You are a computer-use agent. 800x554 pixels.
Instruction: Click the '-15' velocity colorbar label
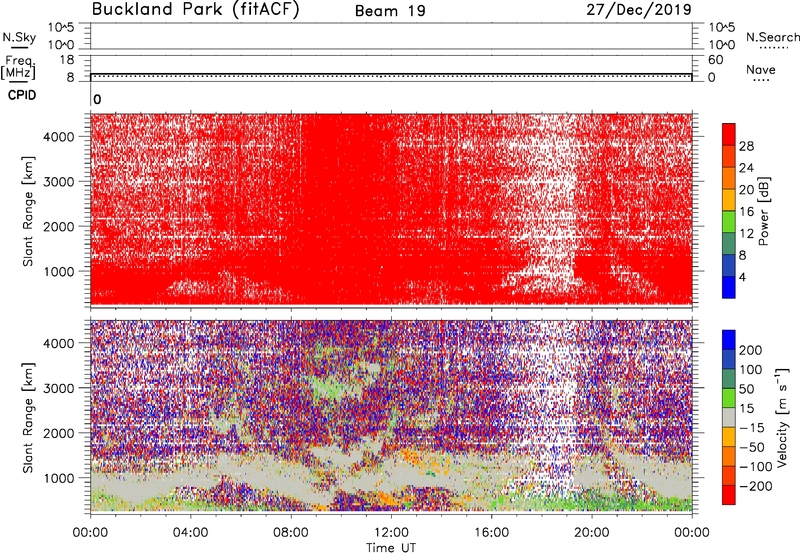752,428
